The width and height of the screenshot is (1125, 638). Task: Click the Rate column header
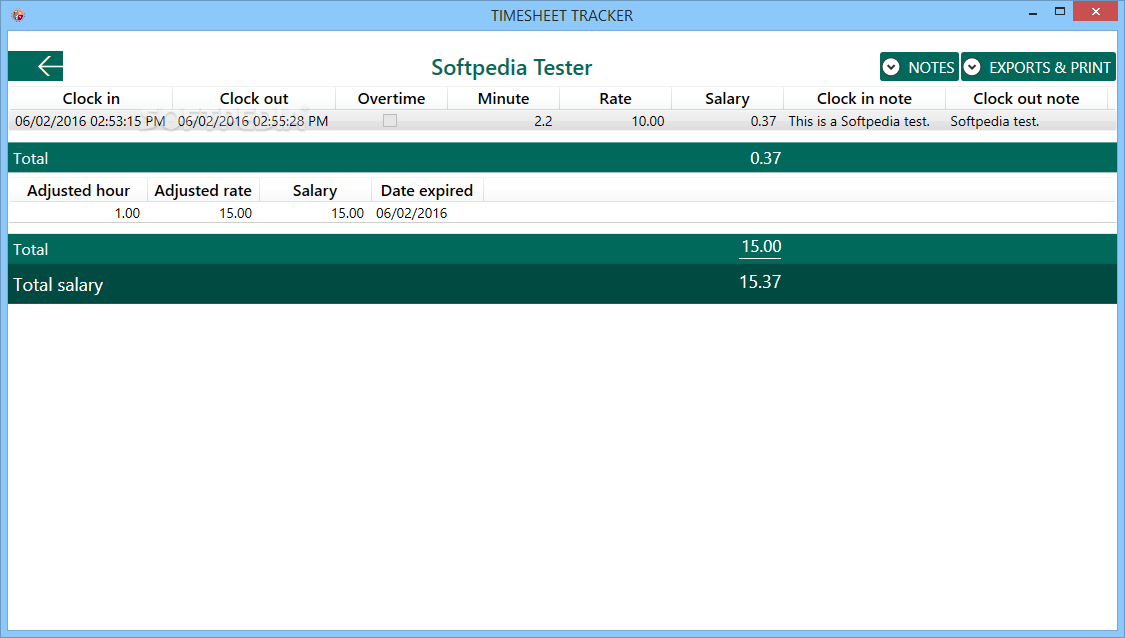pos(616,98)
